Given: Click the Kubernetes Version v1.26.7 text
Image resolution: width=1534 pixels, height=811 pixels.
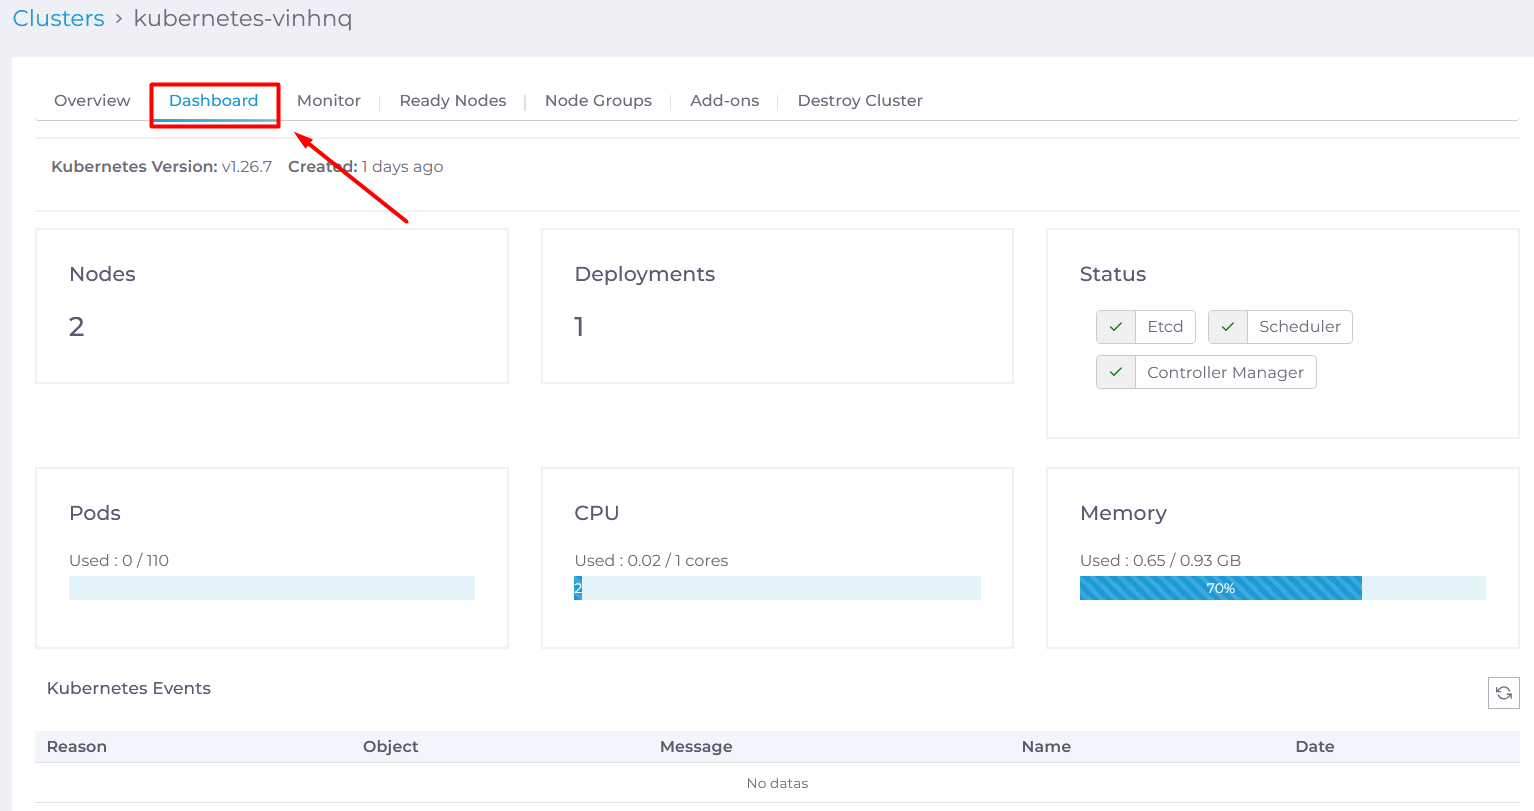Looking at the screenshot, I should coord(161,166).
